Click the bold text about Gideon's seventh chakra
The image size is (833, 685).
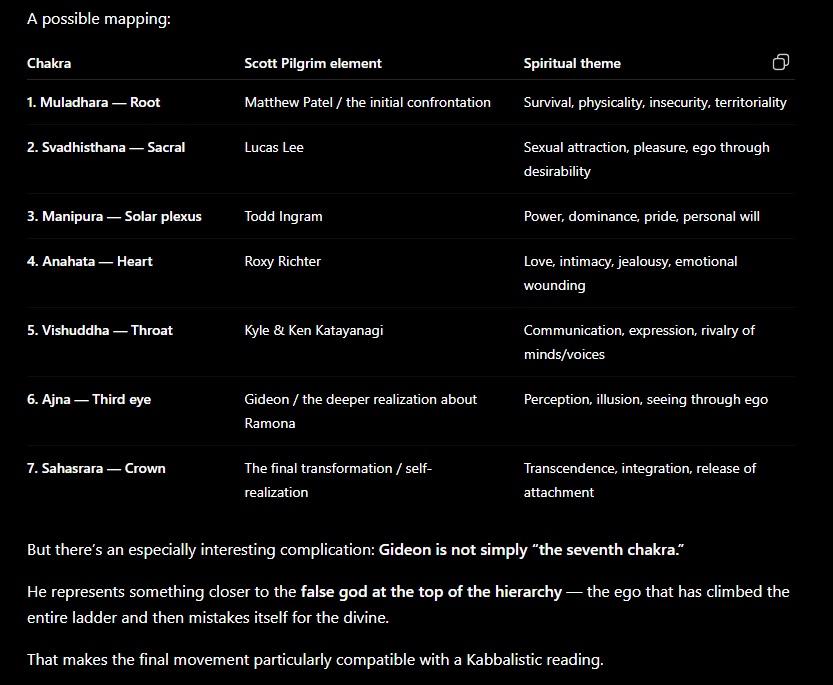[531, 549]
